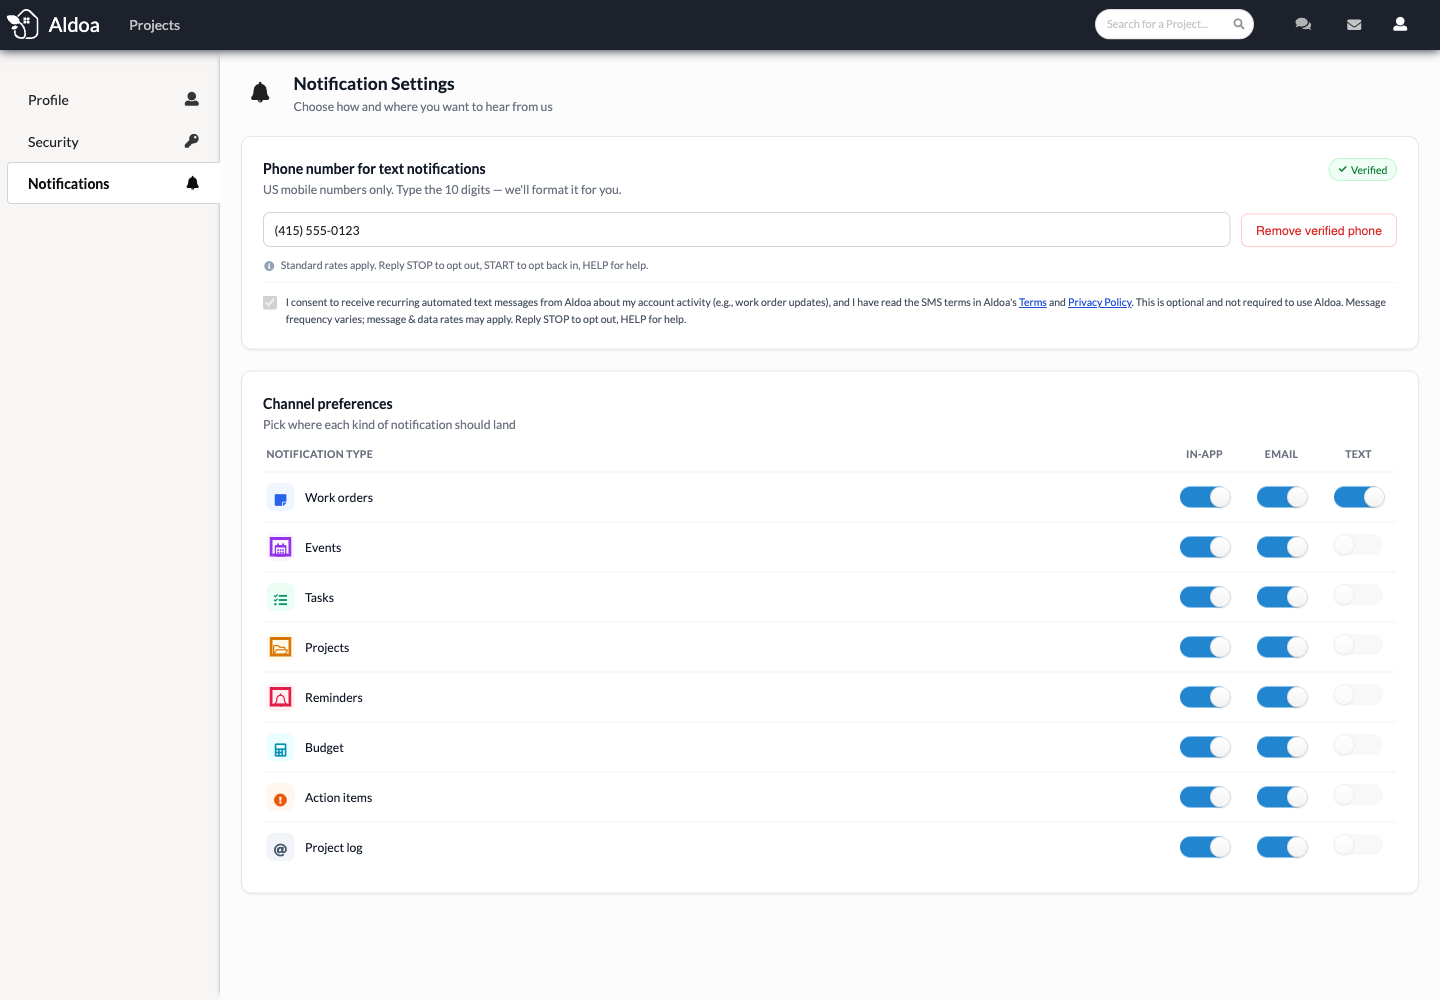Image resolution: width=1440 pixels, height=1000 pixels.
Task: Click the Notifications bell icon in sidebar
Action: (x=193, y=183)
